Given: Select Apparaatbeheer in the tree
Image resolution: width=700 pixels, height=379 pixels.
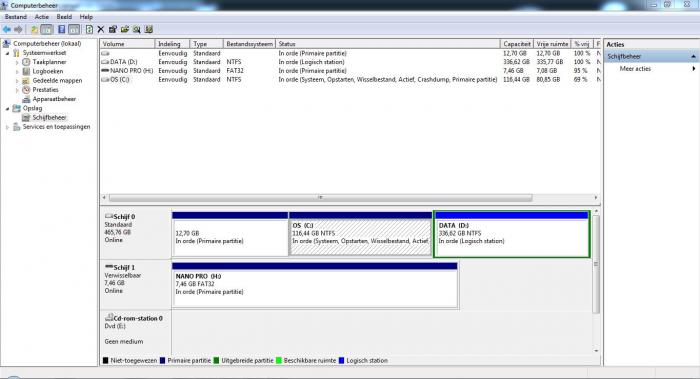Looking at the screenshot, I should click(54, 99).
